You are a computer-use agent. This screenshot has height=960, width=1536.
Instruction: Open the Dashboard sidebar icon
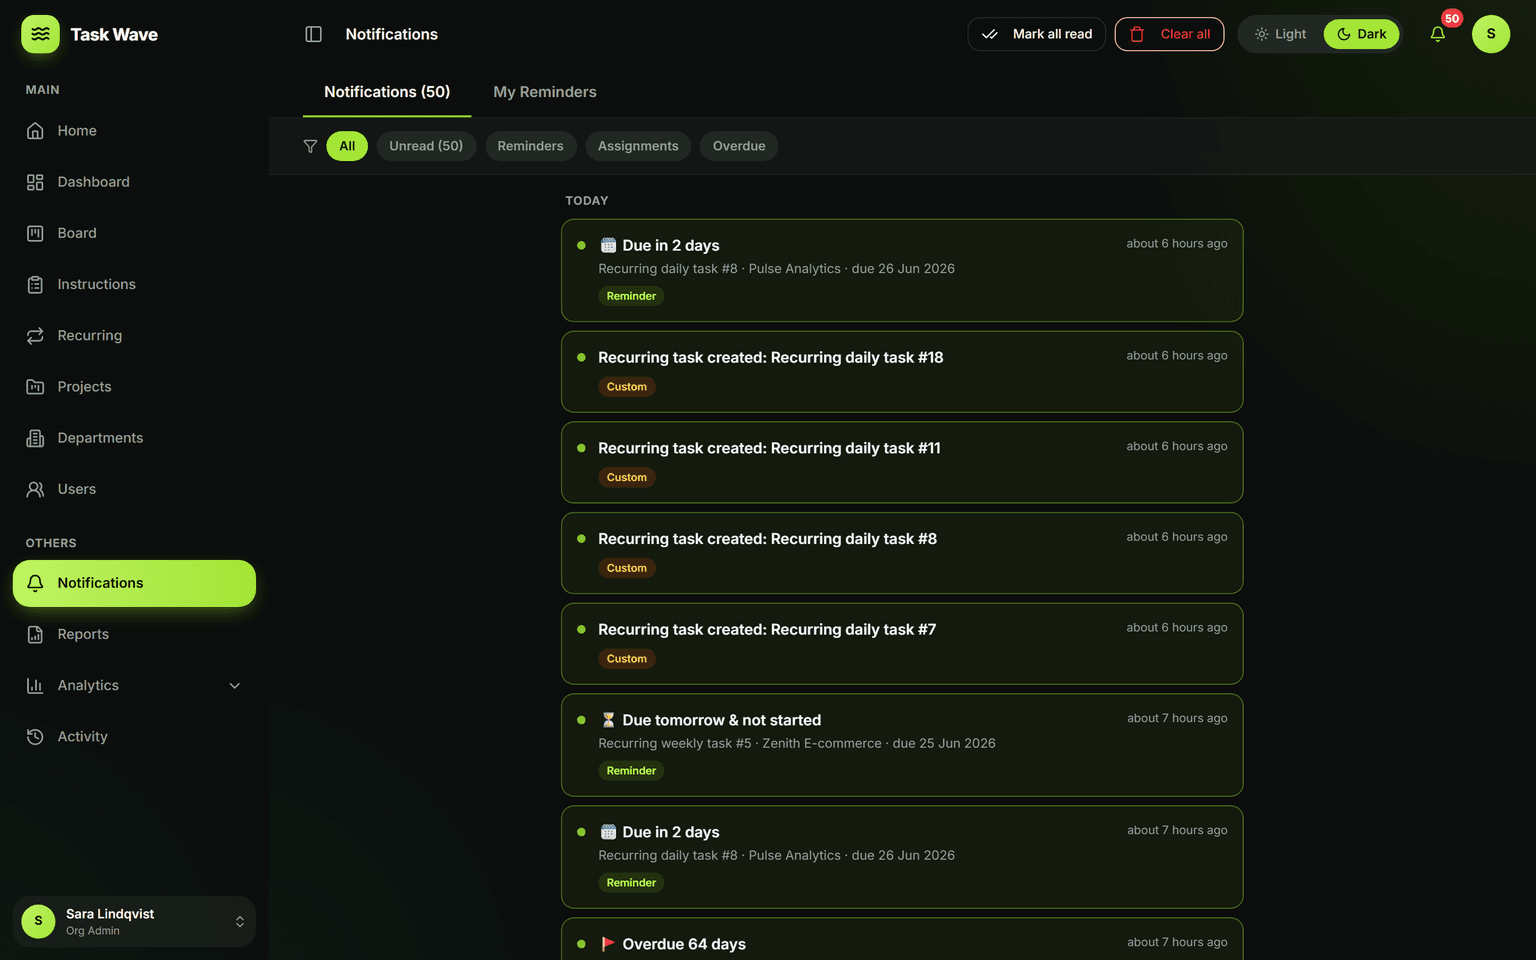click(35, 182)
